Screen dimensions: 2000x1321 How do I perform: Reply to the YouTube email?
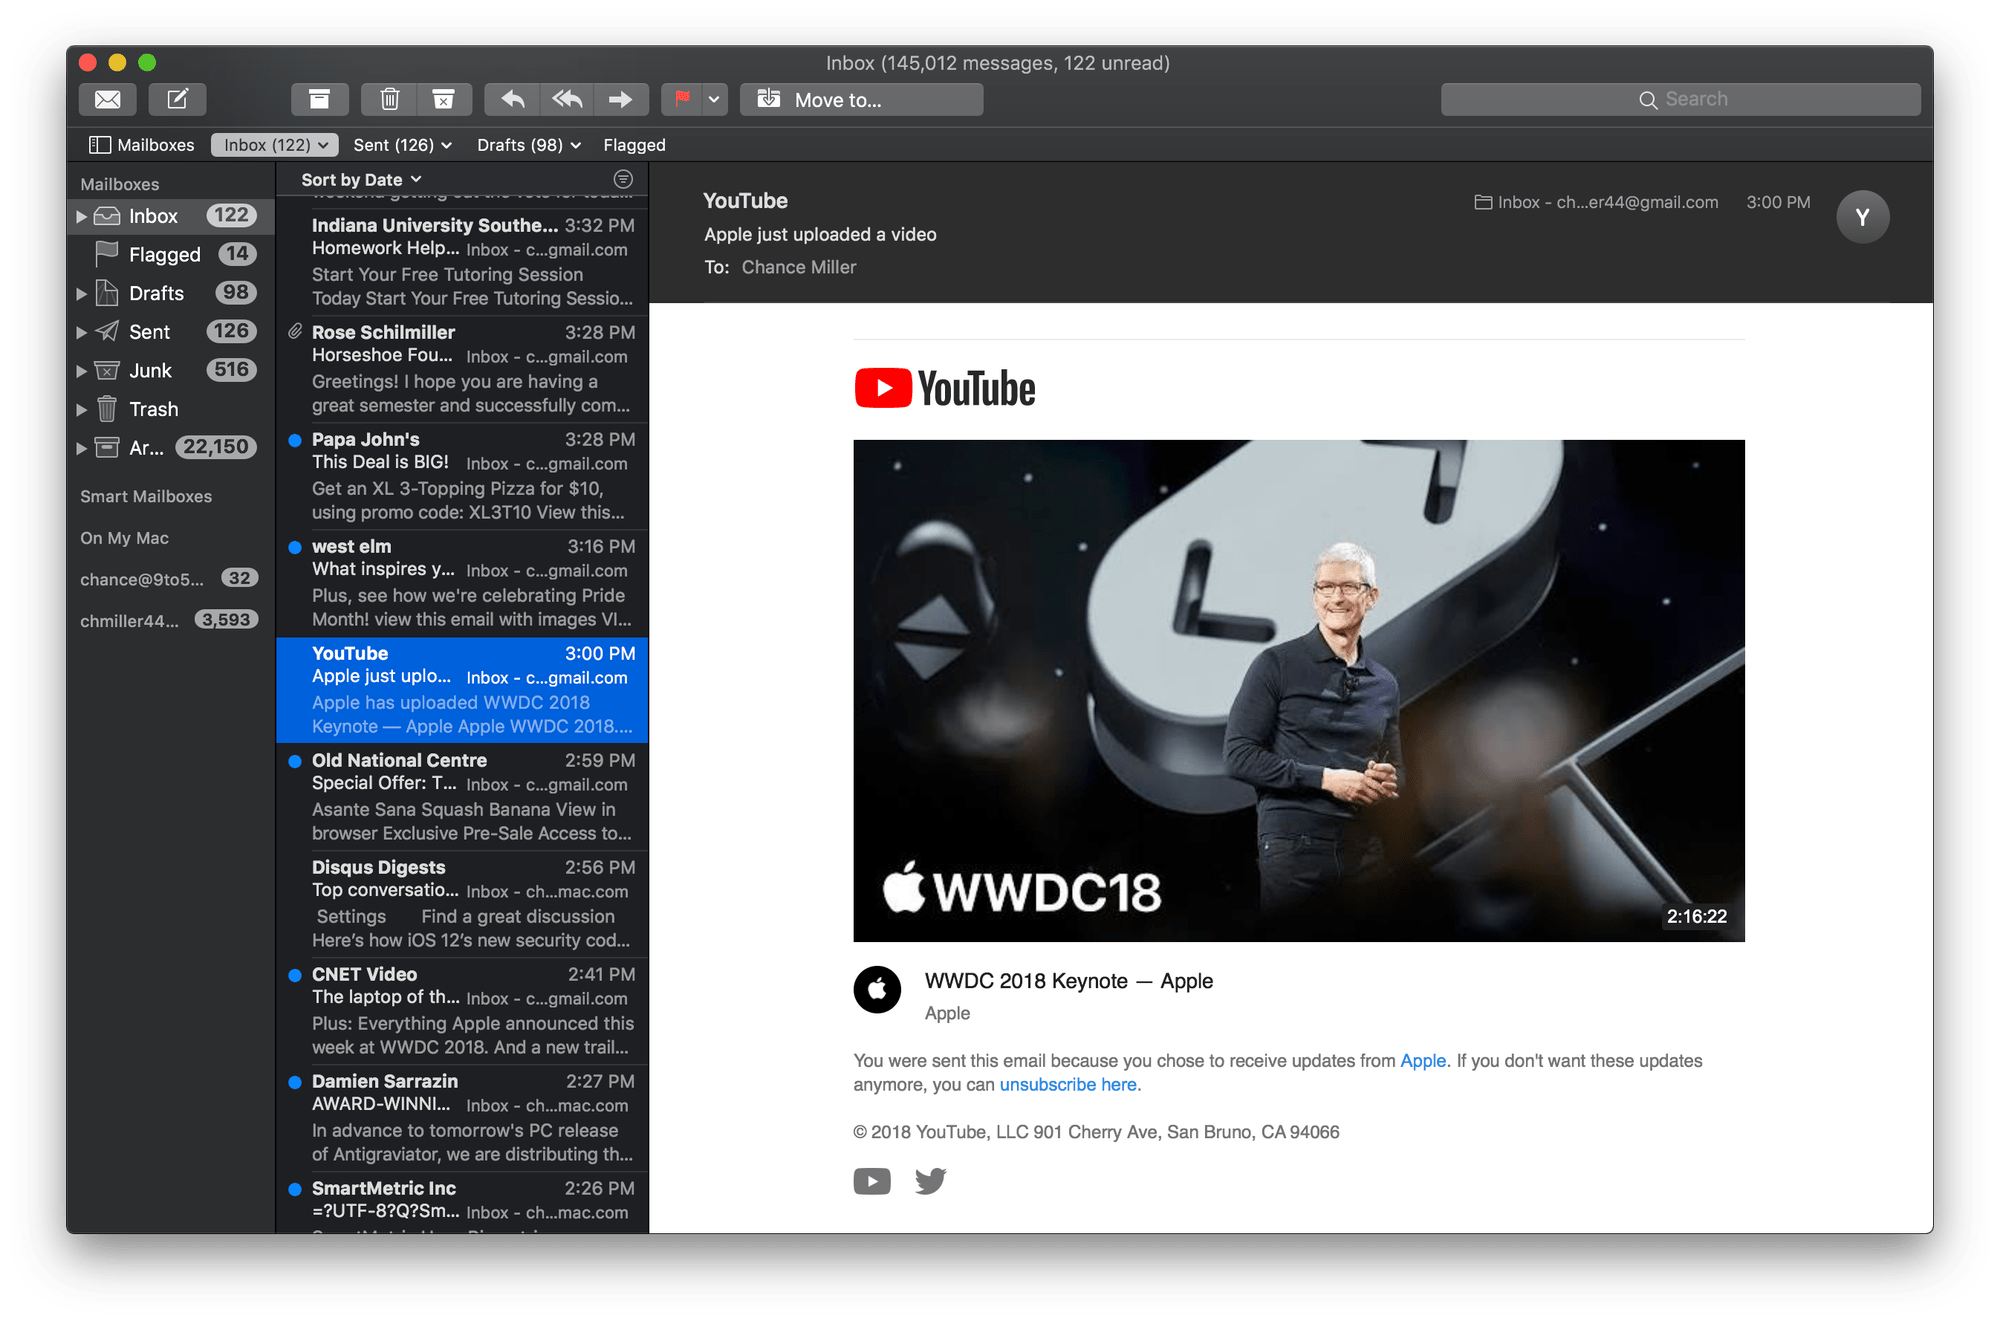click(511, 99)
